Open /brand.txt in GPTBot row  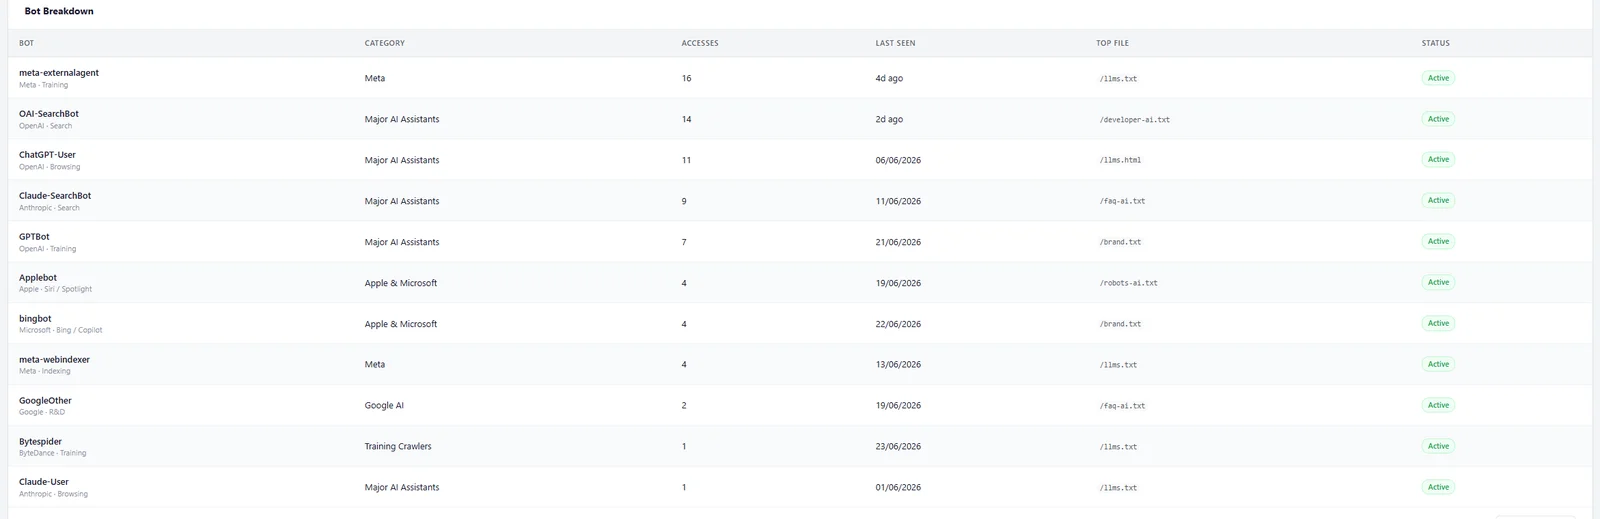[1120, 242]
